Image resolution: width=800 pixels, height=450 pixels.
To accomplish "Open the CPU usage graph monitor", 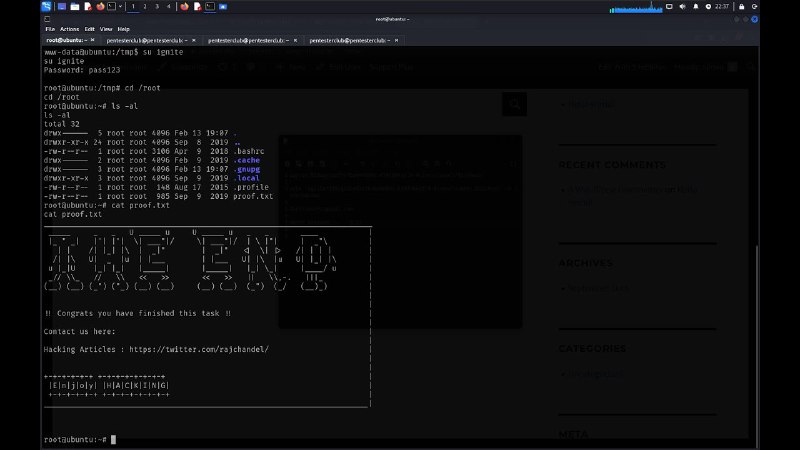I will click(636, 7).
